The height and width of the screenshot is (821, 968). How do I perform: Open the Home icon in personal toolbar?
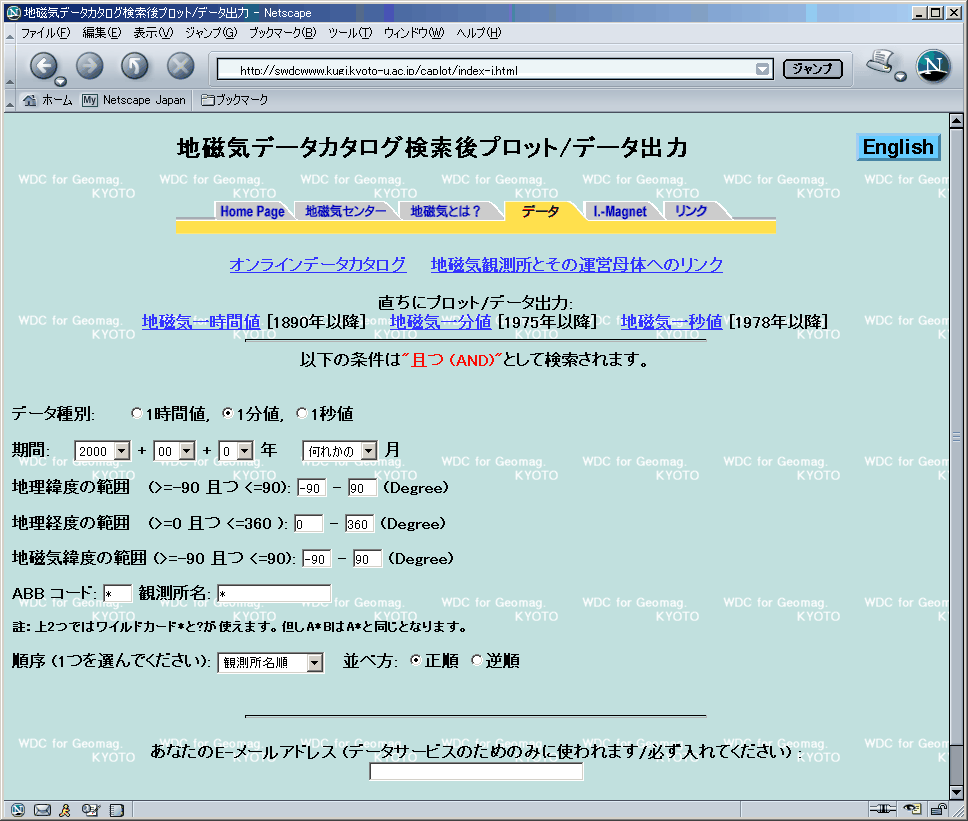pos(29,100)
